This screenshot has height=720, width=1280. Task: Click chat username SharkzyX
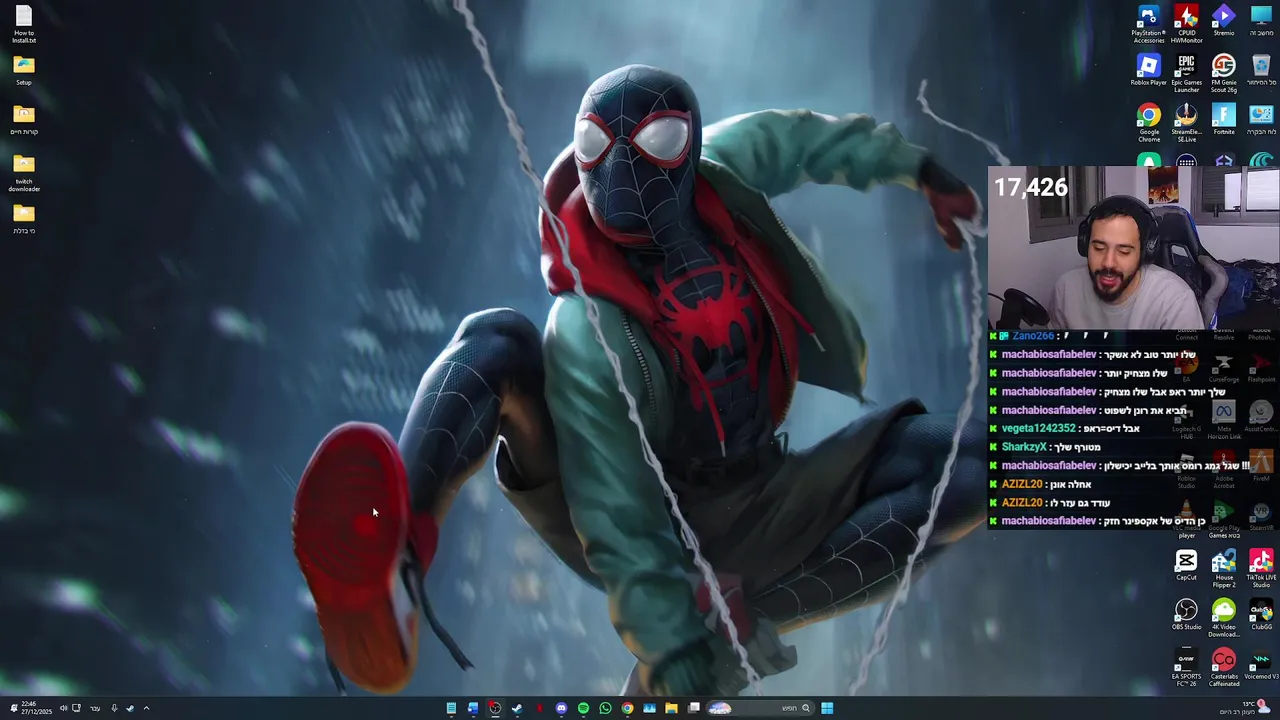[x=1023, y=447]
